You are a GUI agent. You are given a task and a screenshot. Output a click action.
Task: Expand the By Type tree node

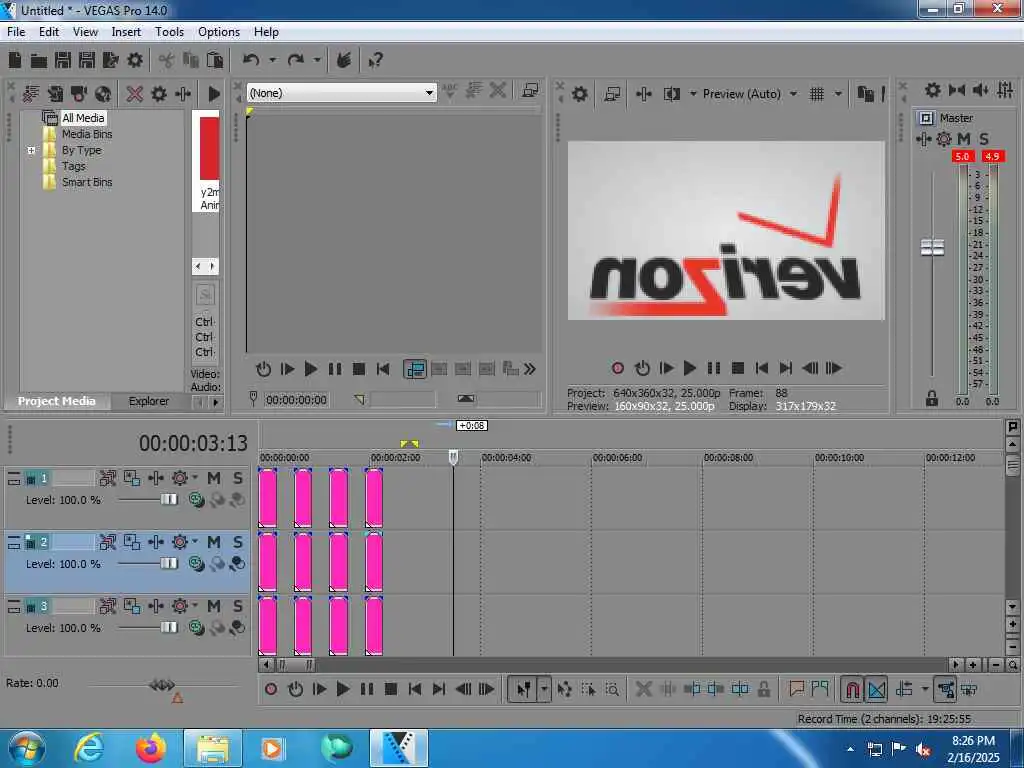point(31,150)
